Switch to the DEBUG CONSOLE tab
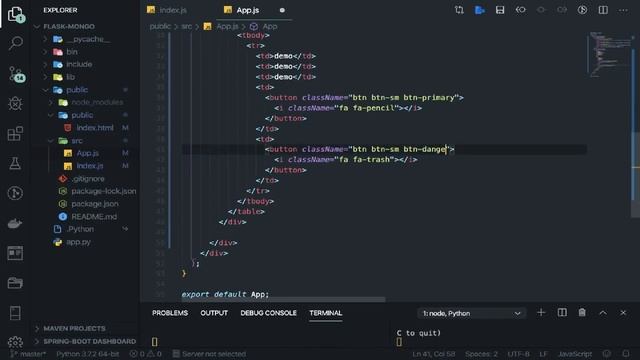Viewport: 640px width, 360px height. 268,313
